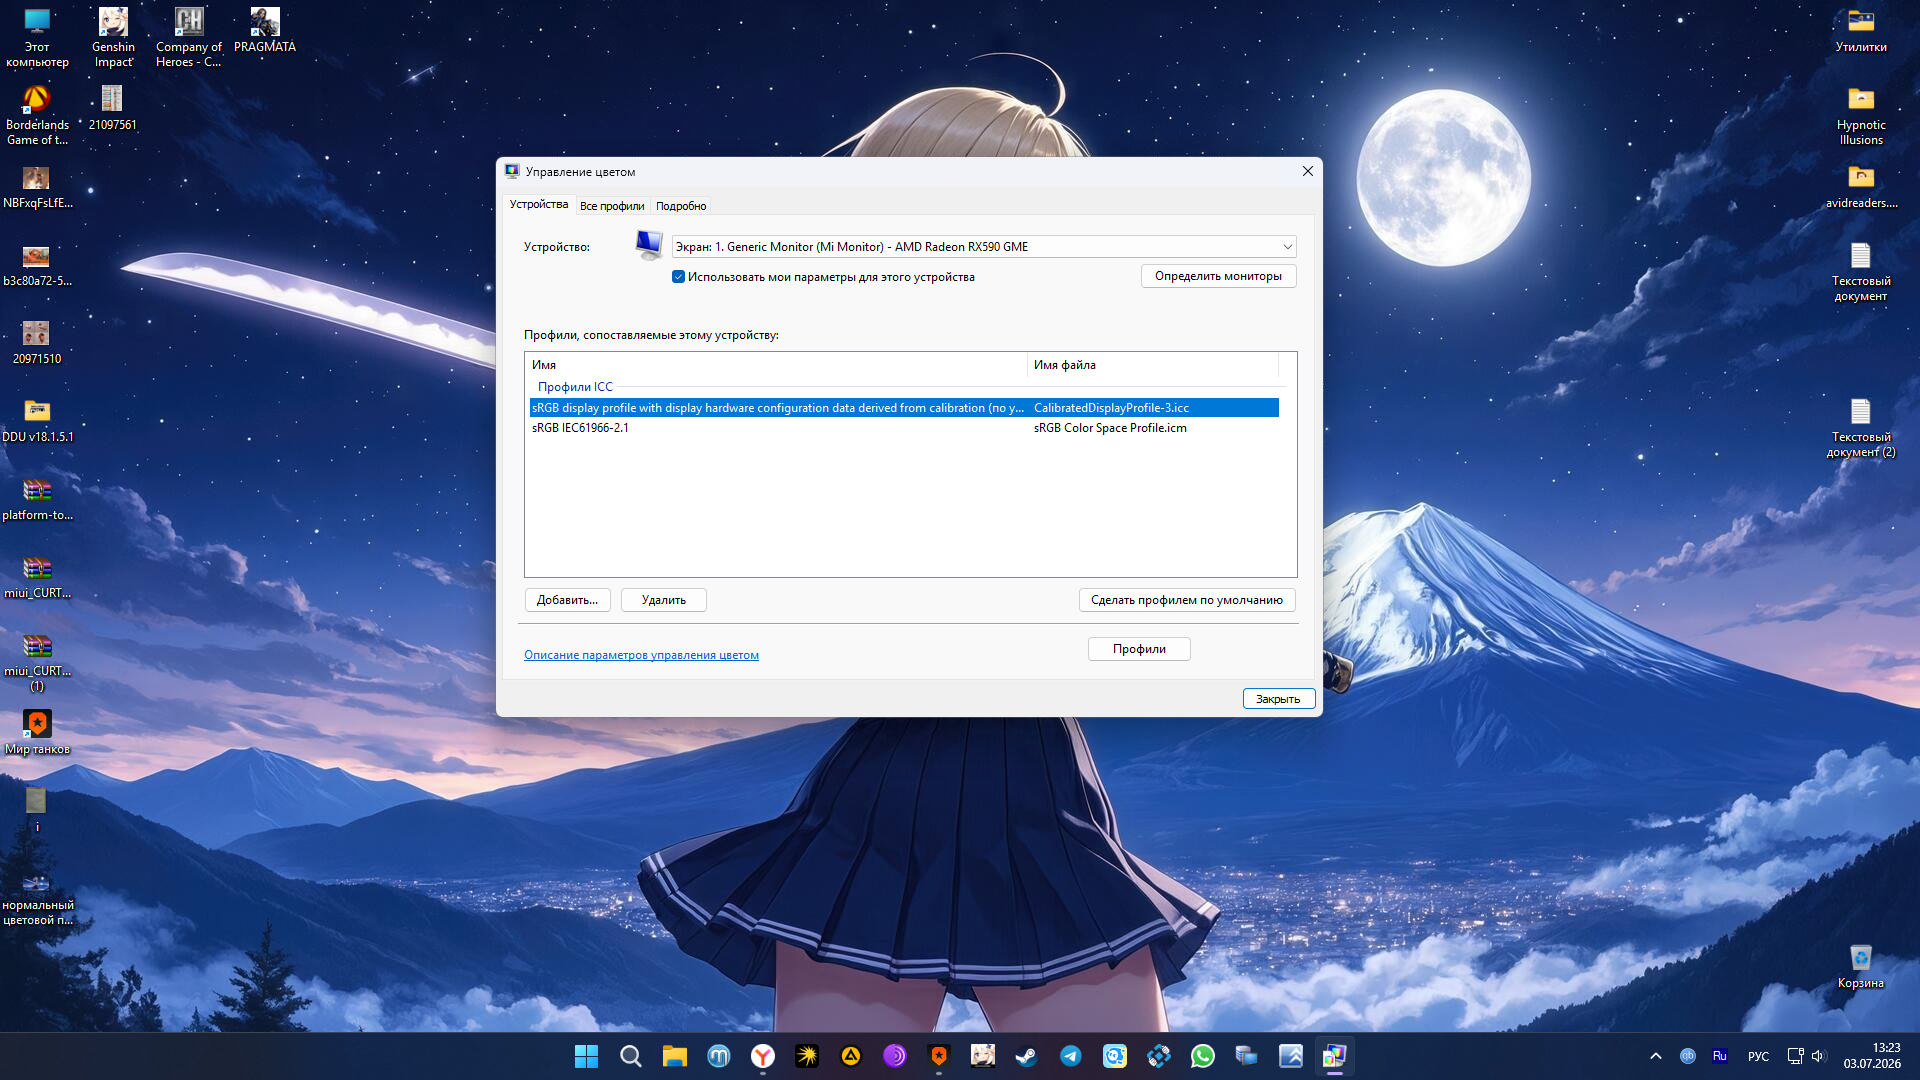The height and width of the screenshot is (1080, 1920).
Task: Select the 21097561 desktop file
Action: click(112, 109)
